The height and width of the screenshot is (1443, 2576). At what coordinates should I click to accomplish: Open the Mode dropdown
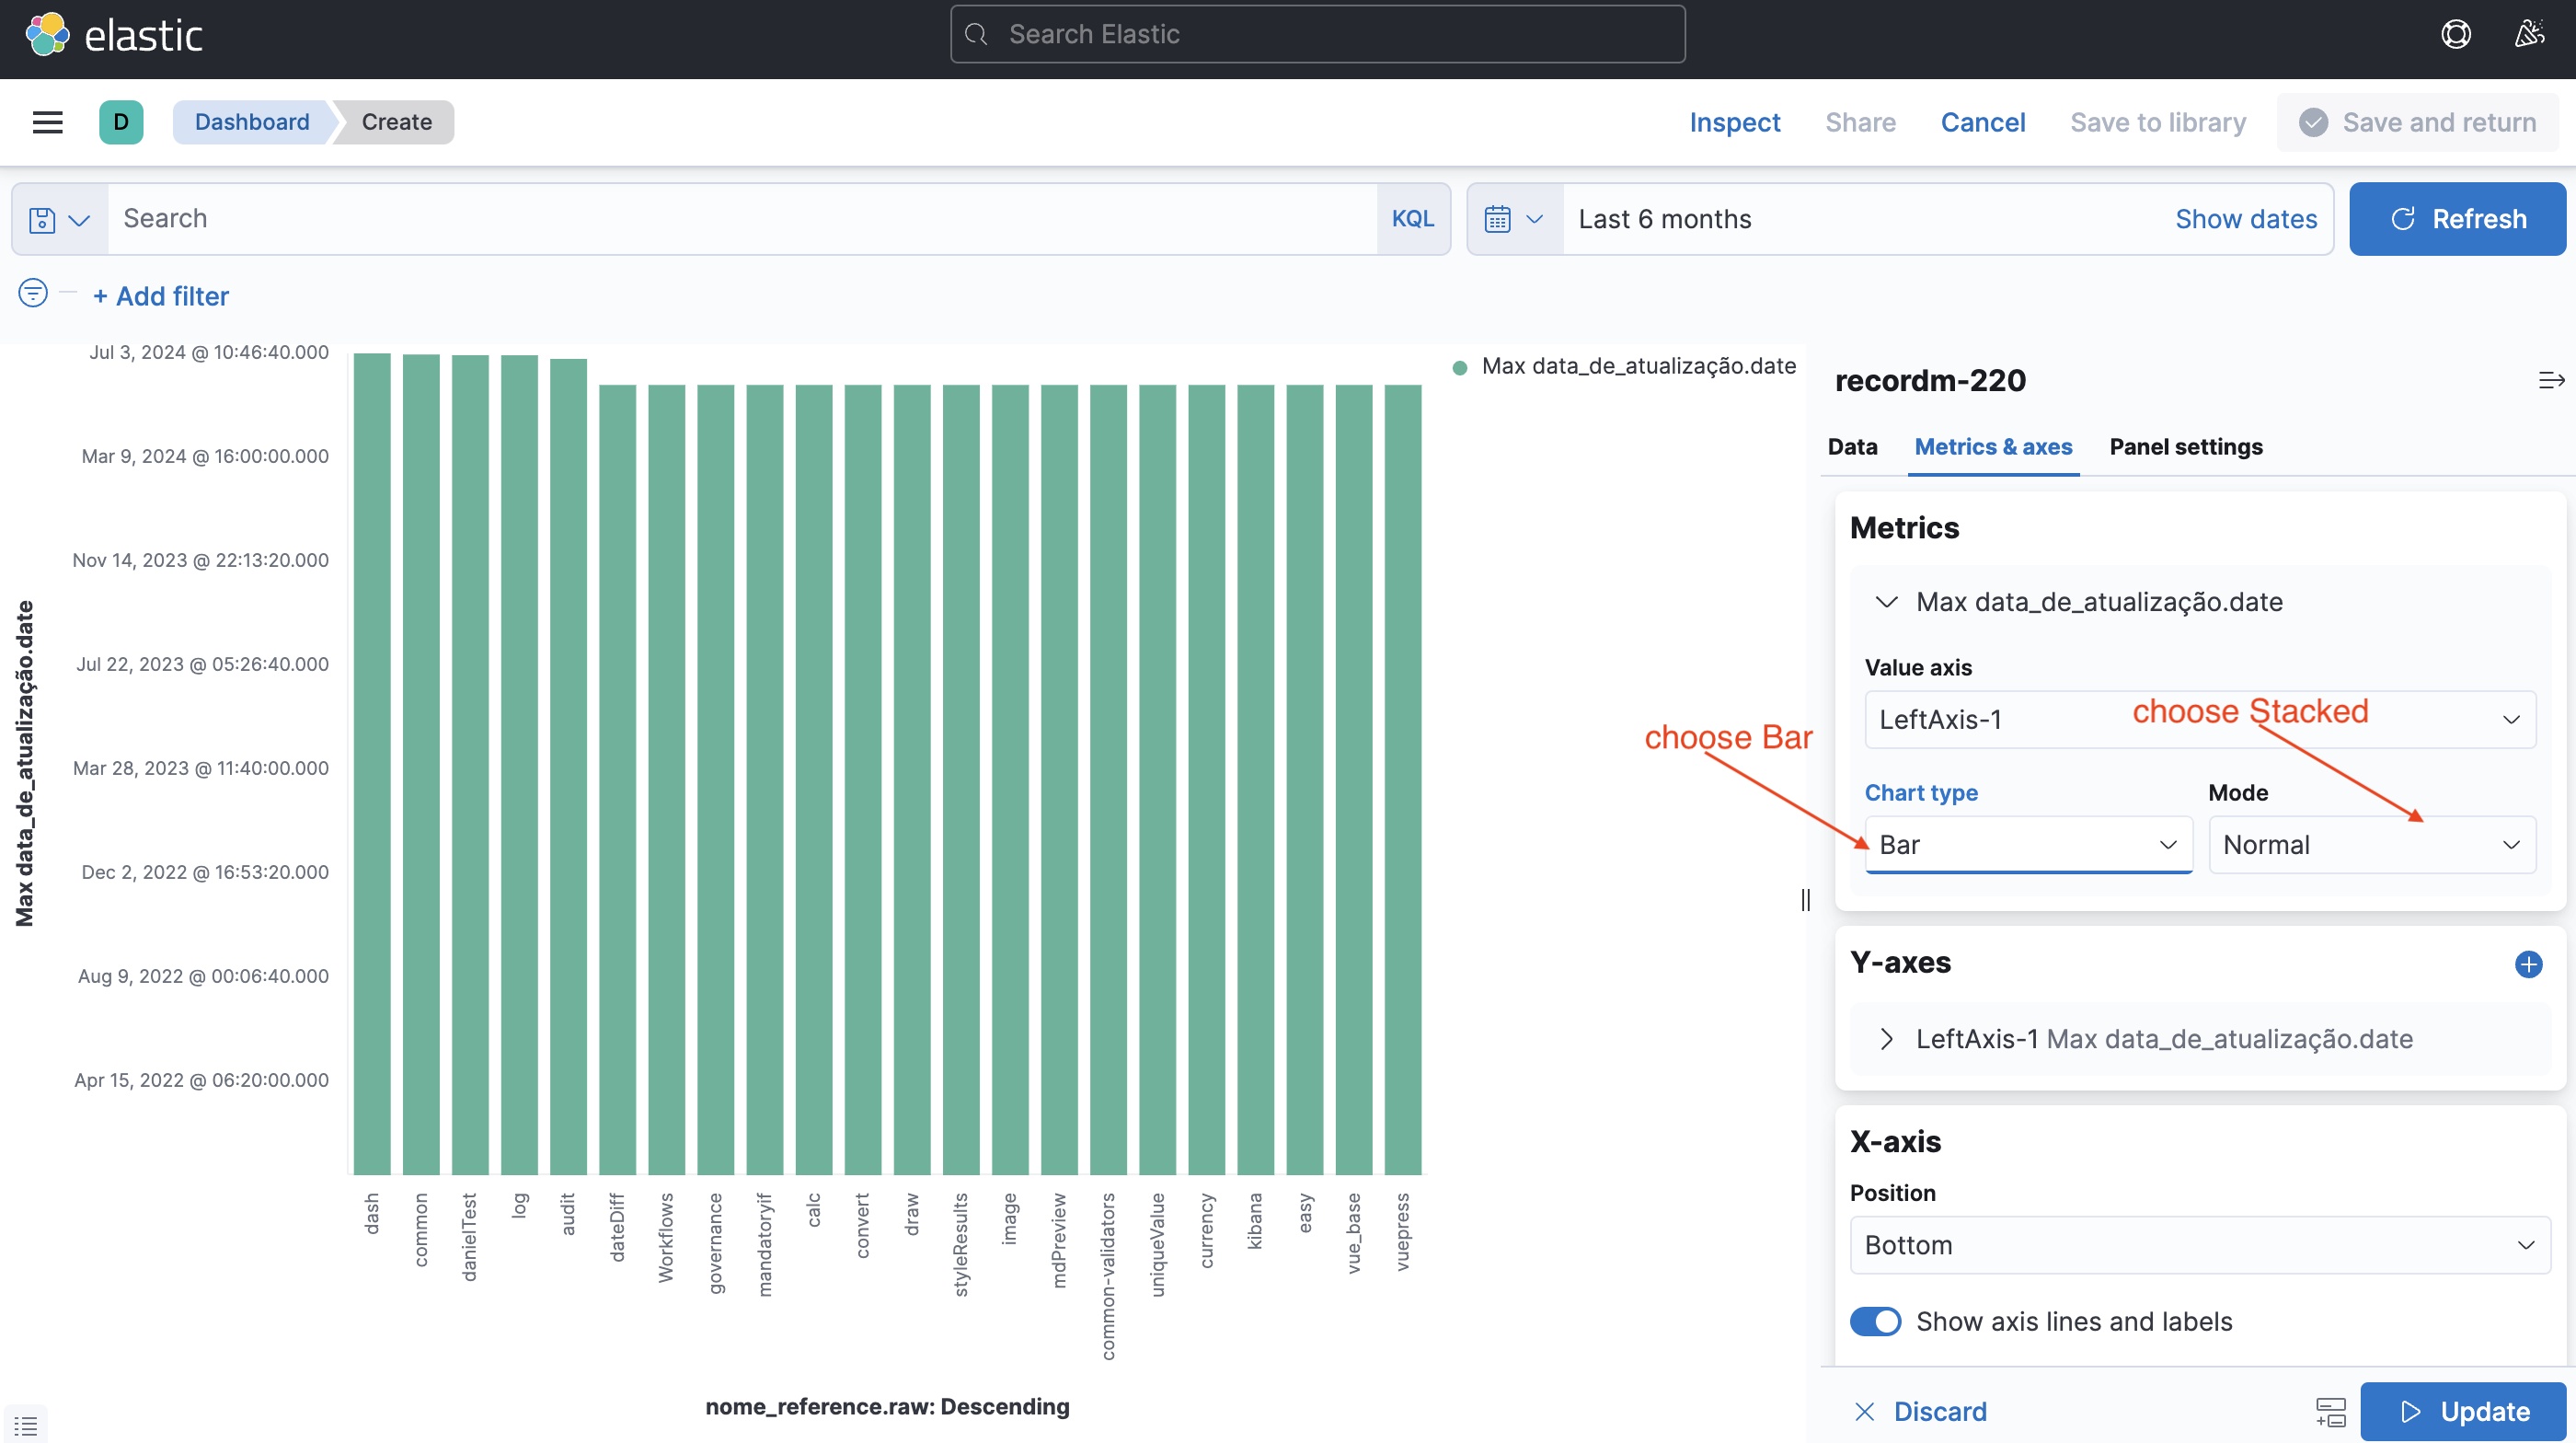2372,845
